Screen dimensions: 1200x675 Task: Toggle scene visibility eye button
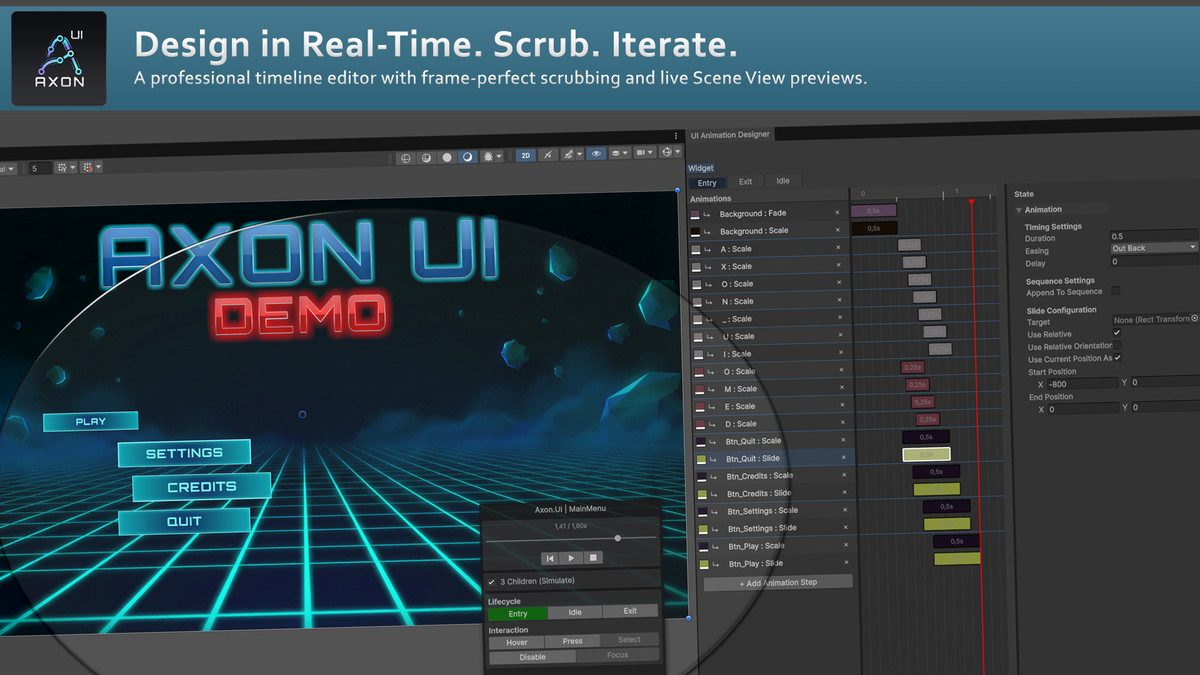pos(597,154)
